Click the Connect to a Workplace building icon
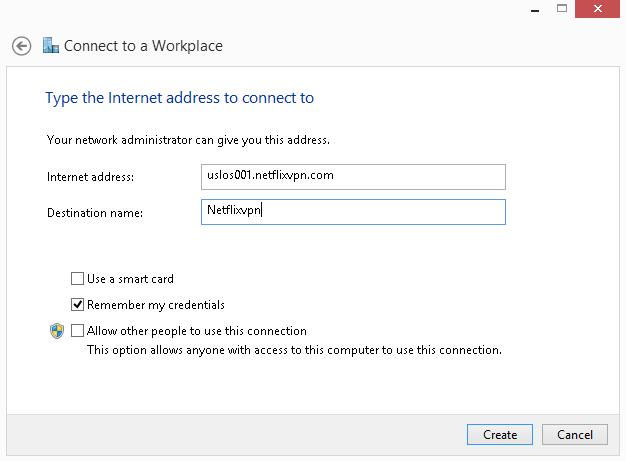Screen dimensions: 626x461 pyautogui.click(x=51, y=46)
